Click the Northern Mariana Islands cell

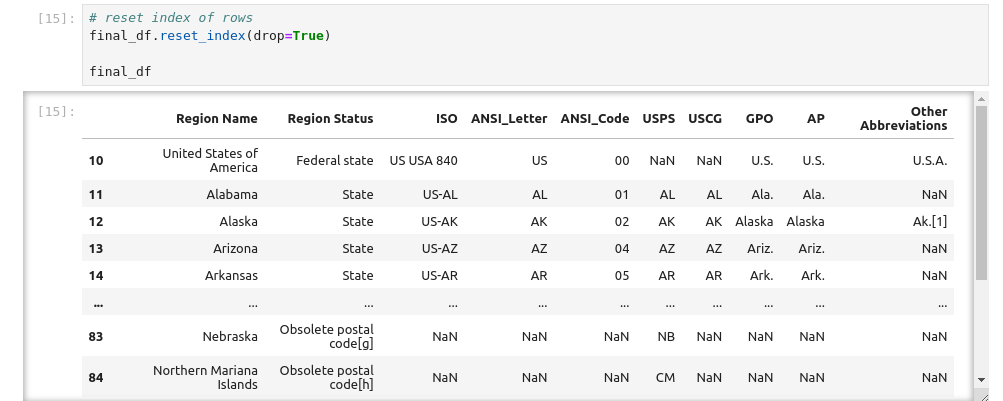(x=206, y=378)
